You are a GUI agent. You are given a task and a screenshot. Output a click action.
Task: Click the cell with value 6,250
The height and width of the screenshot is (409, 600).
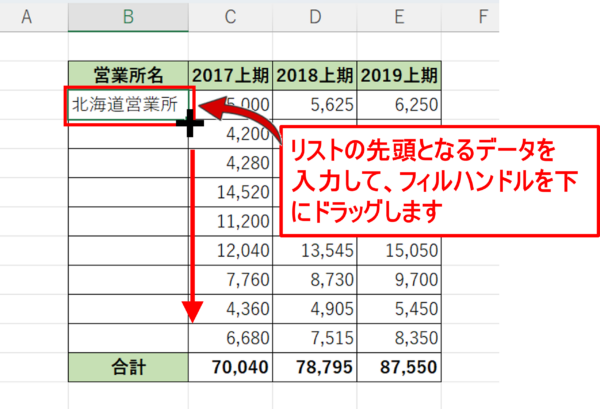(399, 104)
